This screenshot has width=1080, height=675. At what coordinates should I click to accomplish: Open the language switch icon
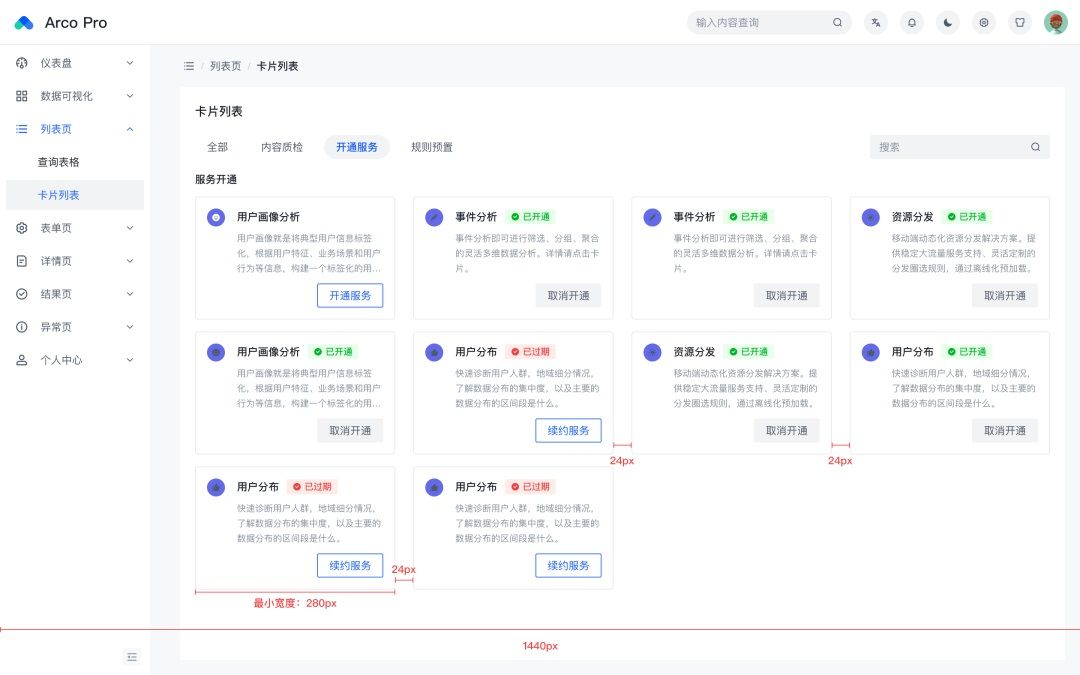(x=875, y=23)
